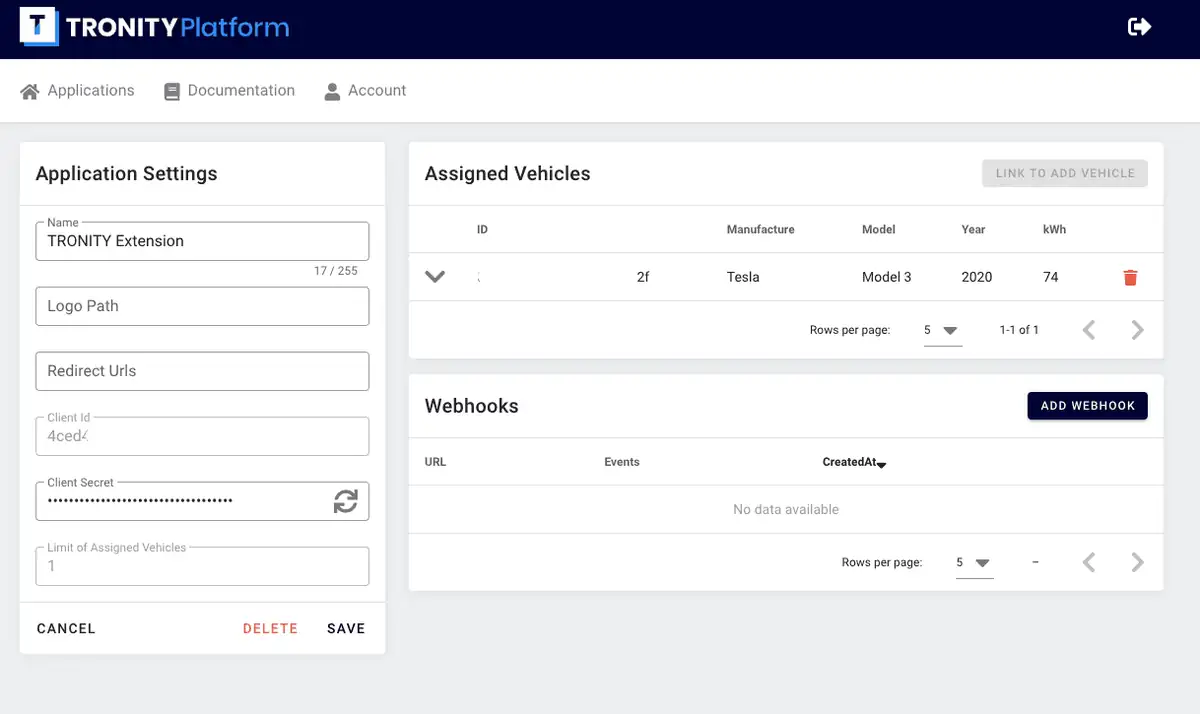Navigate to the Account page
The width and height of the screenshot is (1200, 714).
click(365, 91)
